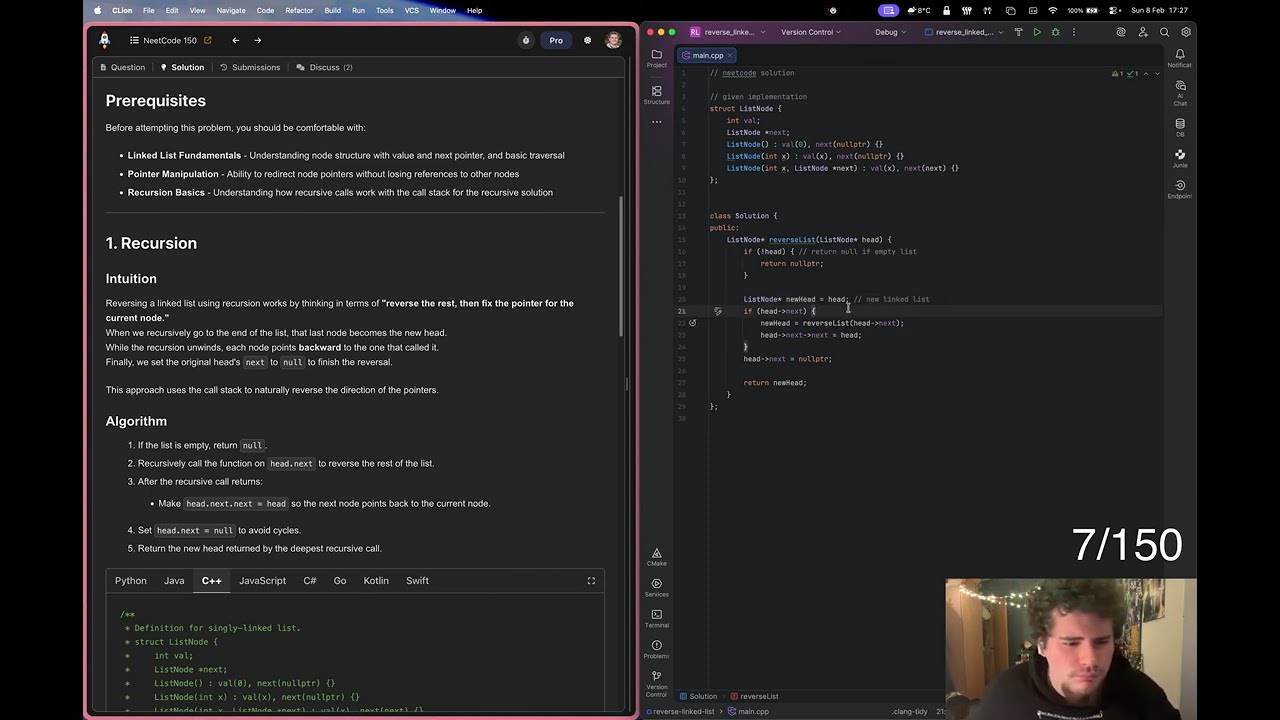Open the AI Chat panel
1280x720 pixels.
pyautogui.click(x=1180, y=93)
